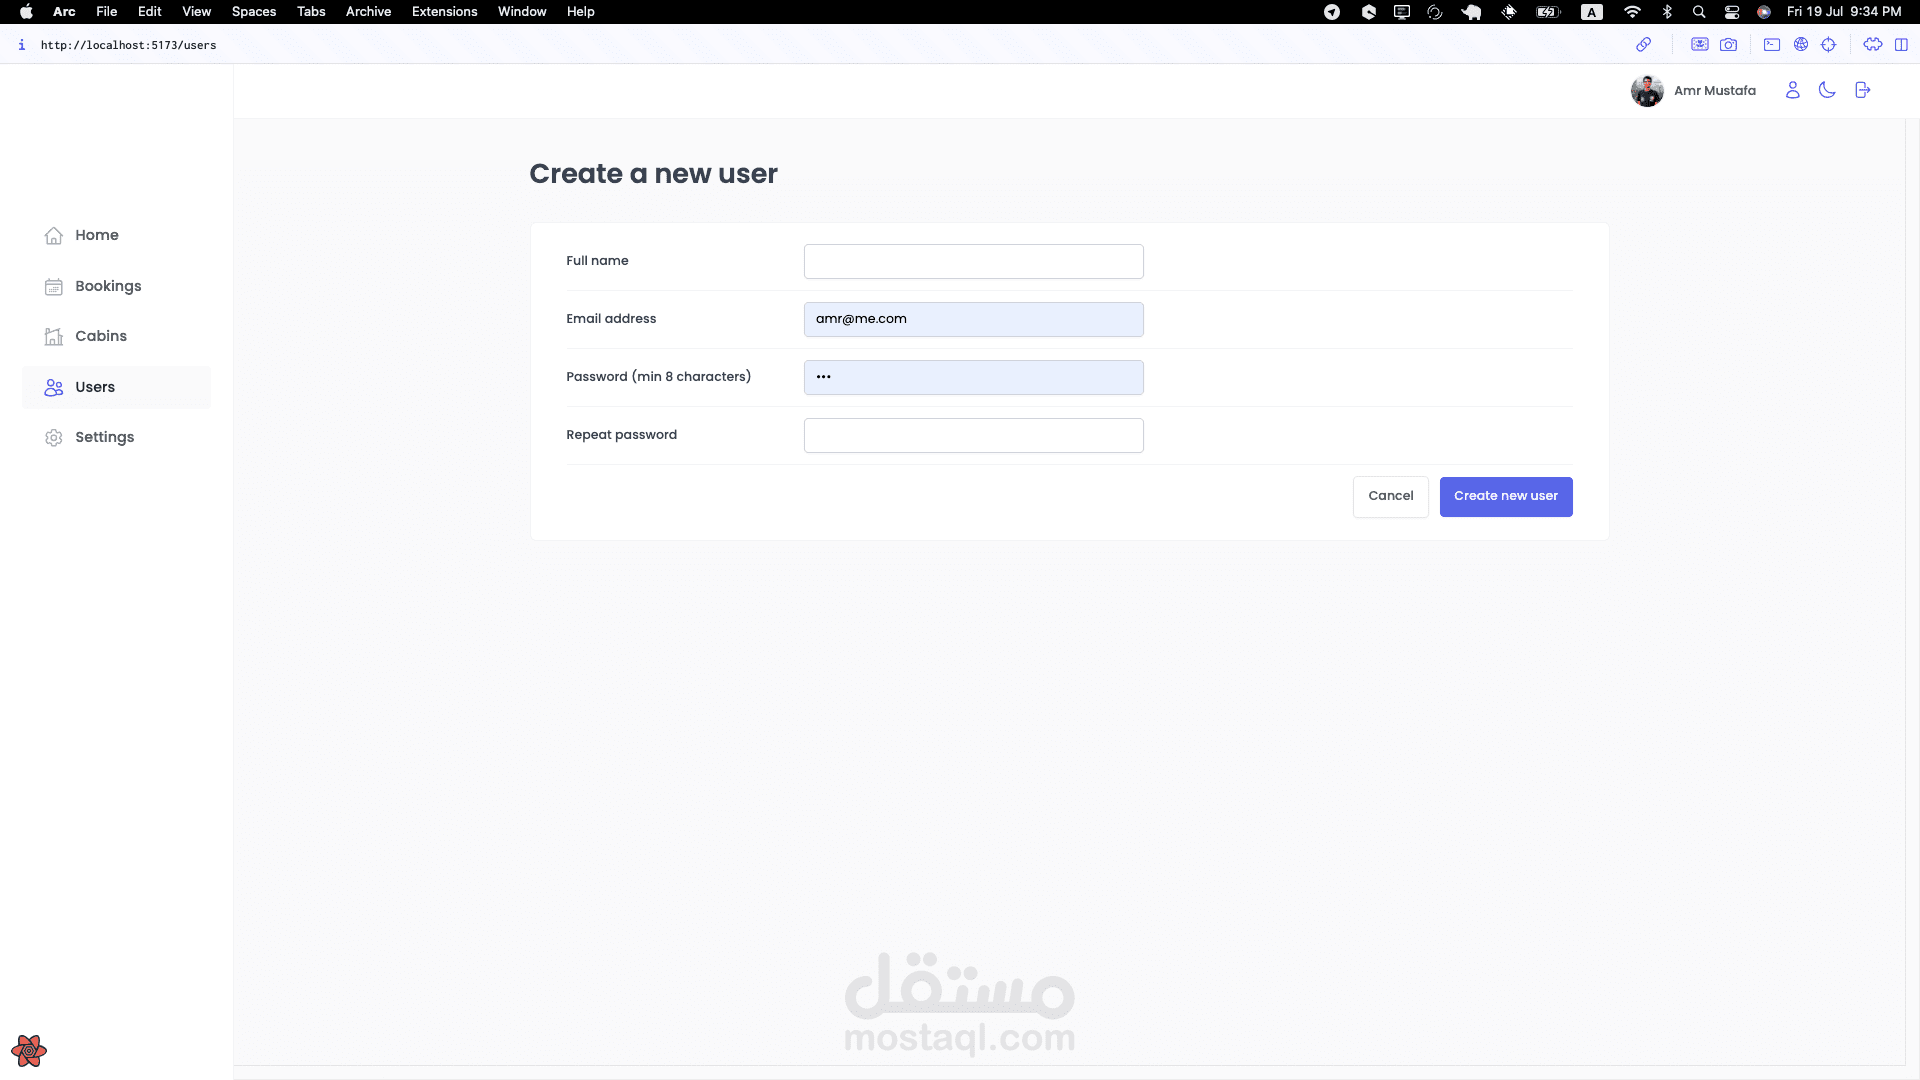Focus the Password input field
Screen dimensions: 1920x1080
tap(973, 377)
